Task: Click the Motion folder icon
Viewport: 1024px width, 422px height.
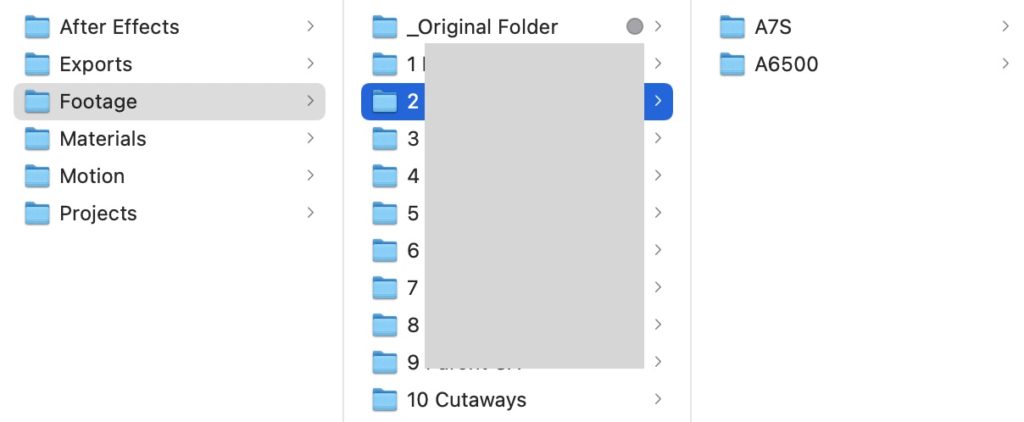Action: point(37,177)
